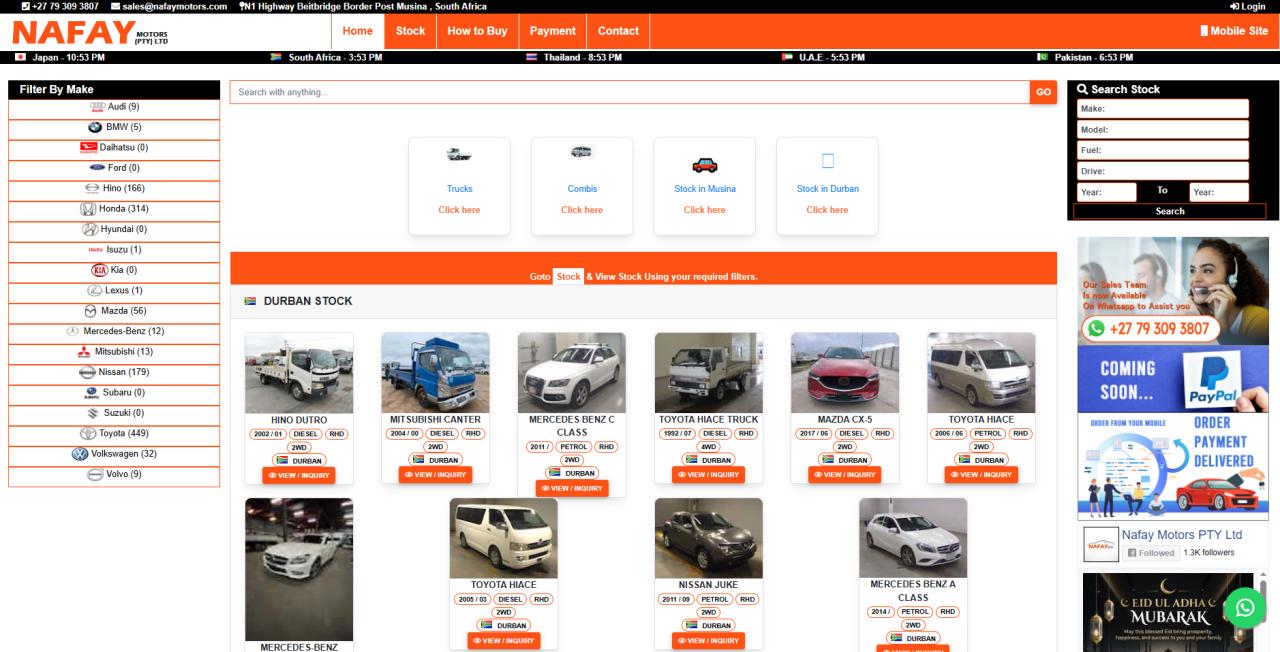Filter by the Kia logo
1280x652 pixels.
tap(99, 270)
